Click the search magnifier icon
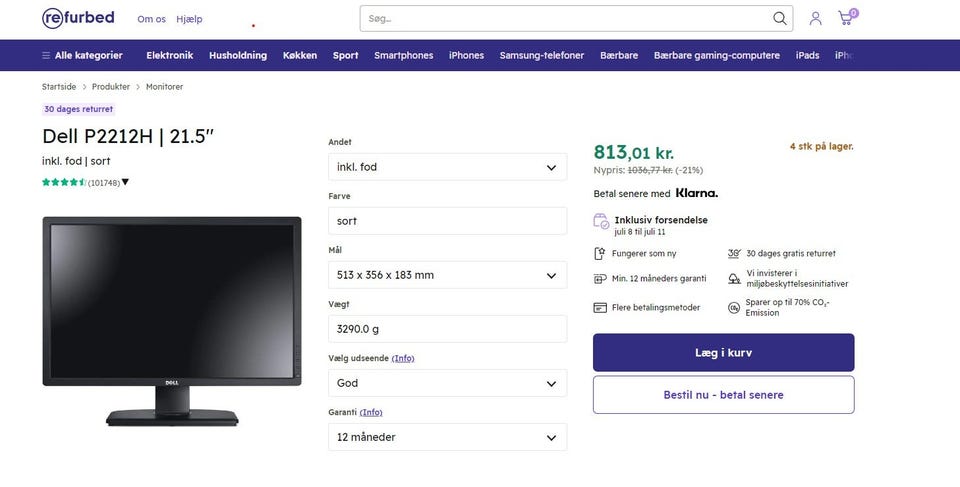The image size is (960, 487). tap(780, 18)
